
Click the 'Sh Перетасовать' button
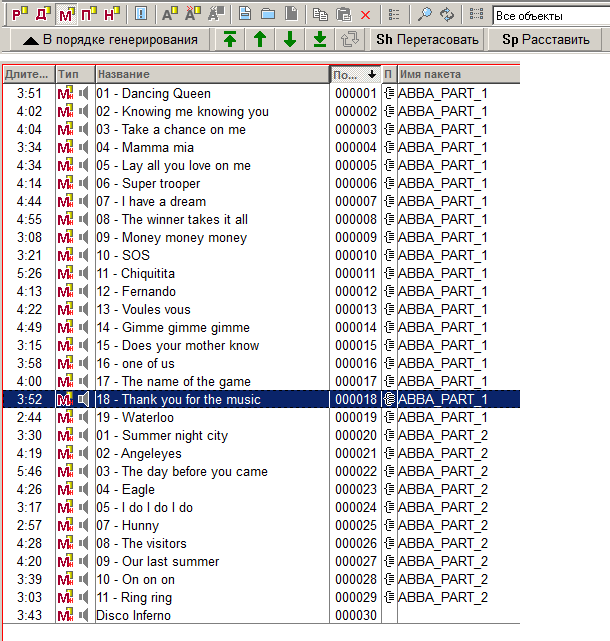click(x=427, y=40)
